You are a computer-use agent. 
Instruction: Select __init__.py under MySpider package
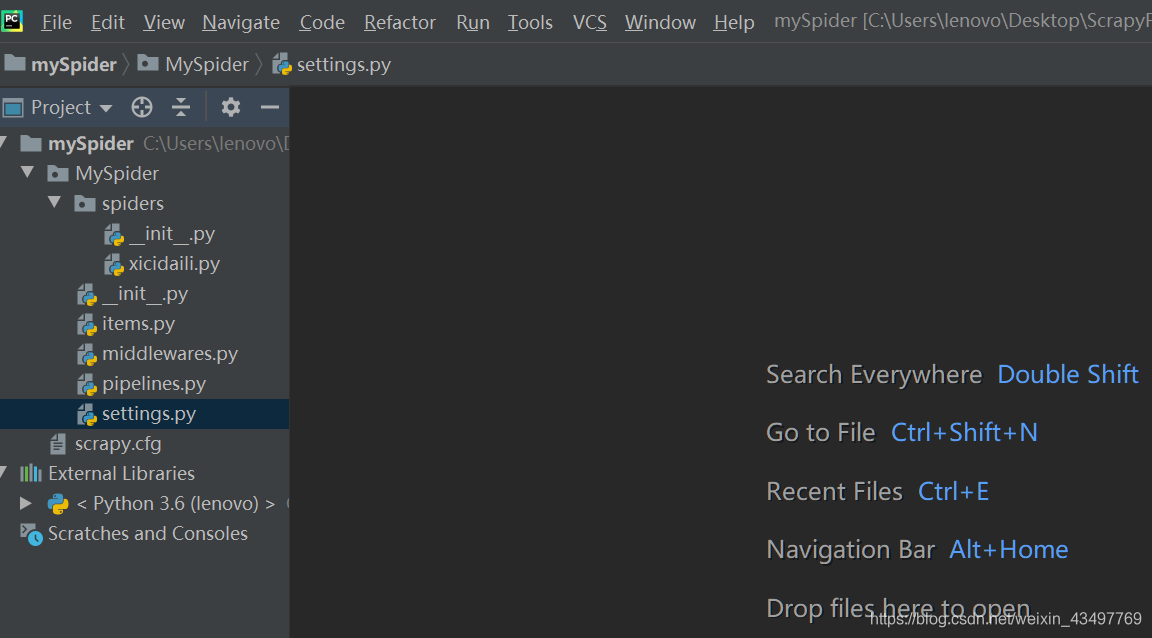[145, 294]
